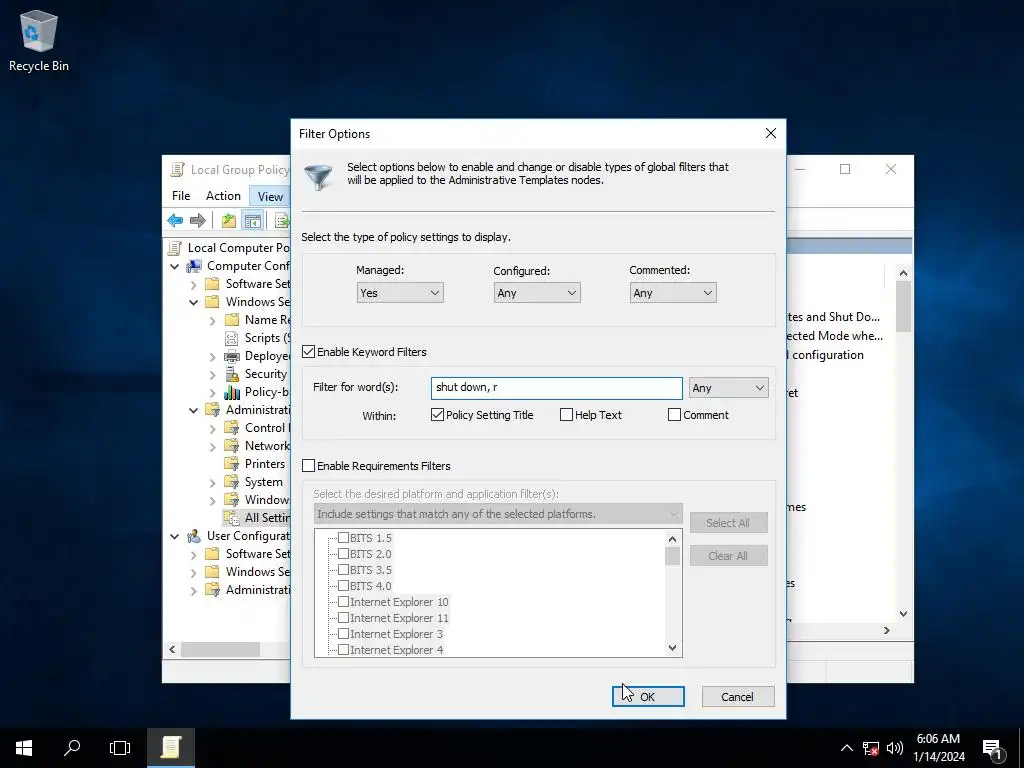Toggle the Policy Setting Title checkbox
The height and width of the screenshot is (768, 1024).
438,415
